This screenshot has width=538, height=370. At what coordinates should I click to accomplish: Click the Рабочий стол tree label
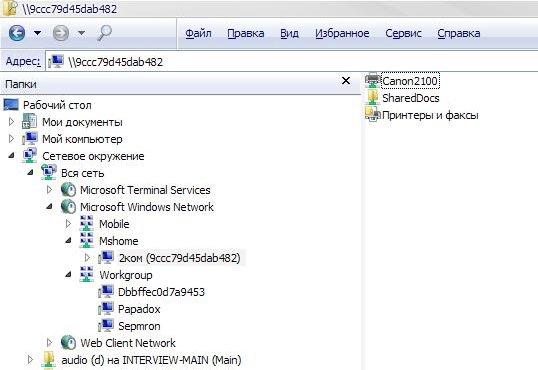57,105
